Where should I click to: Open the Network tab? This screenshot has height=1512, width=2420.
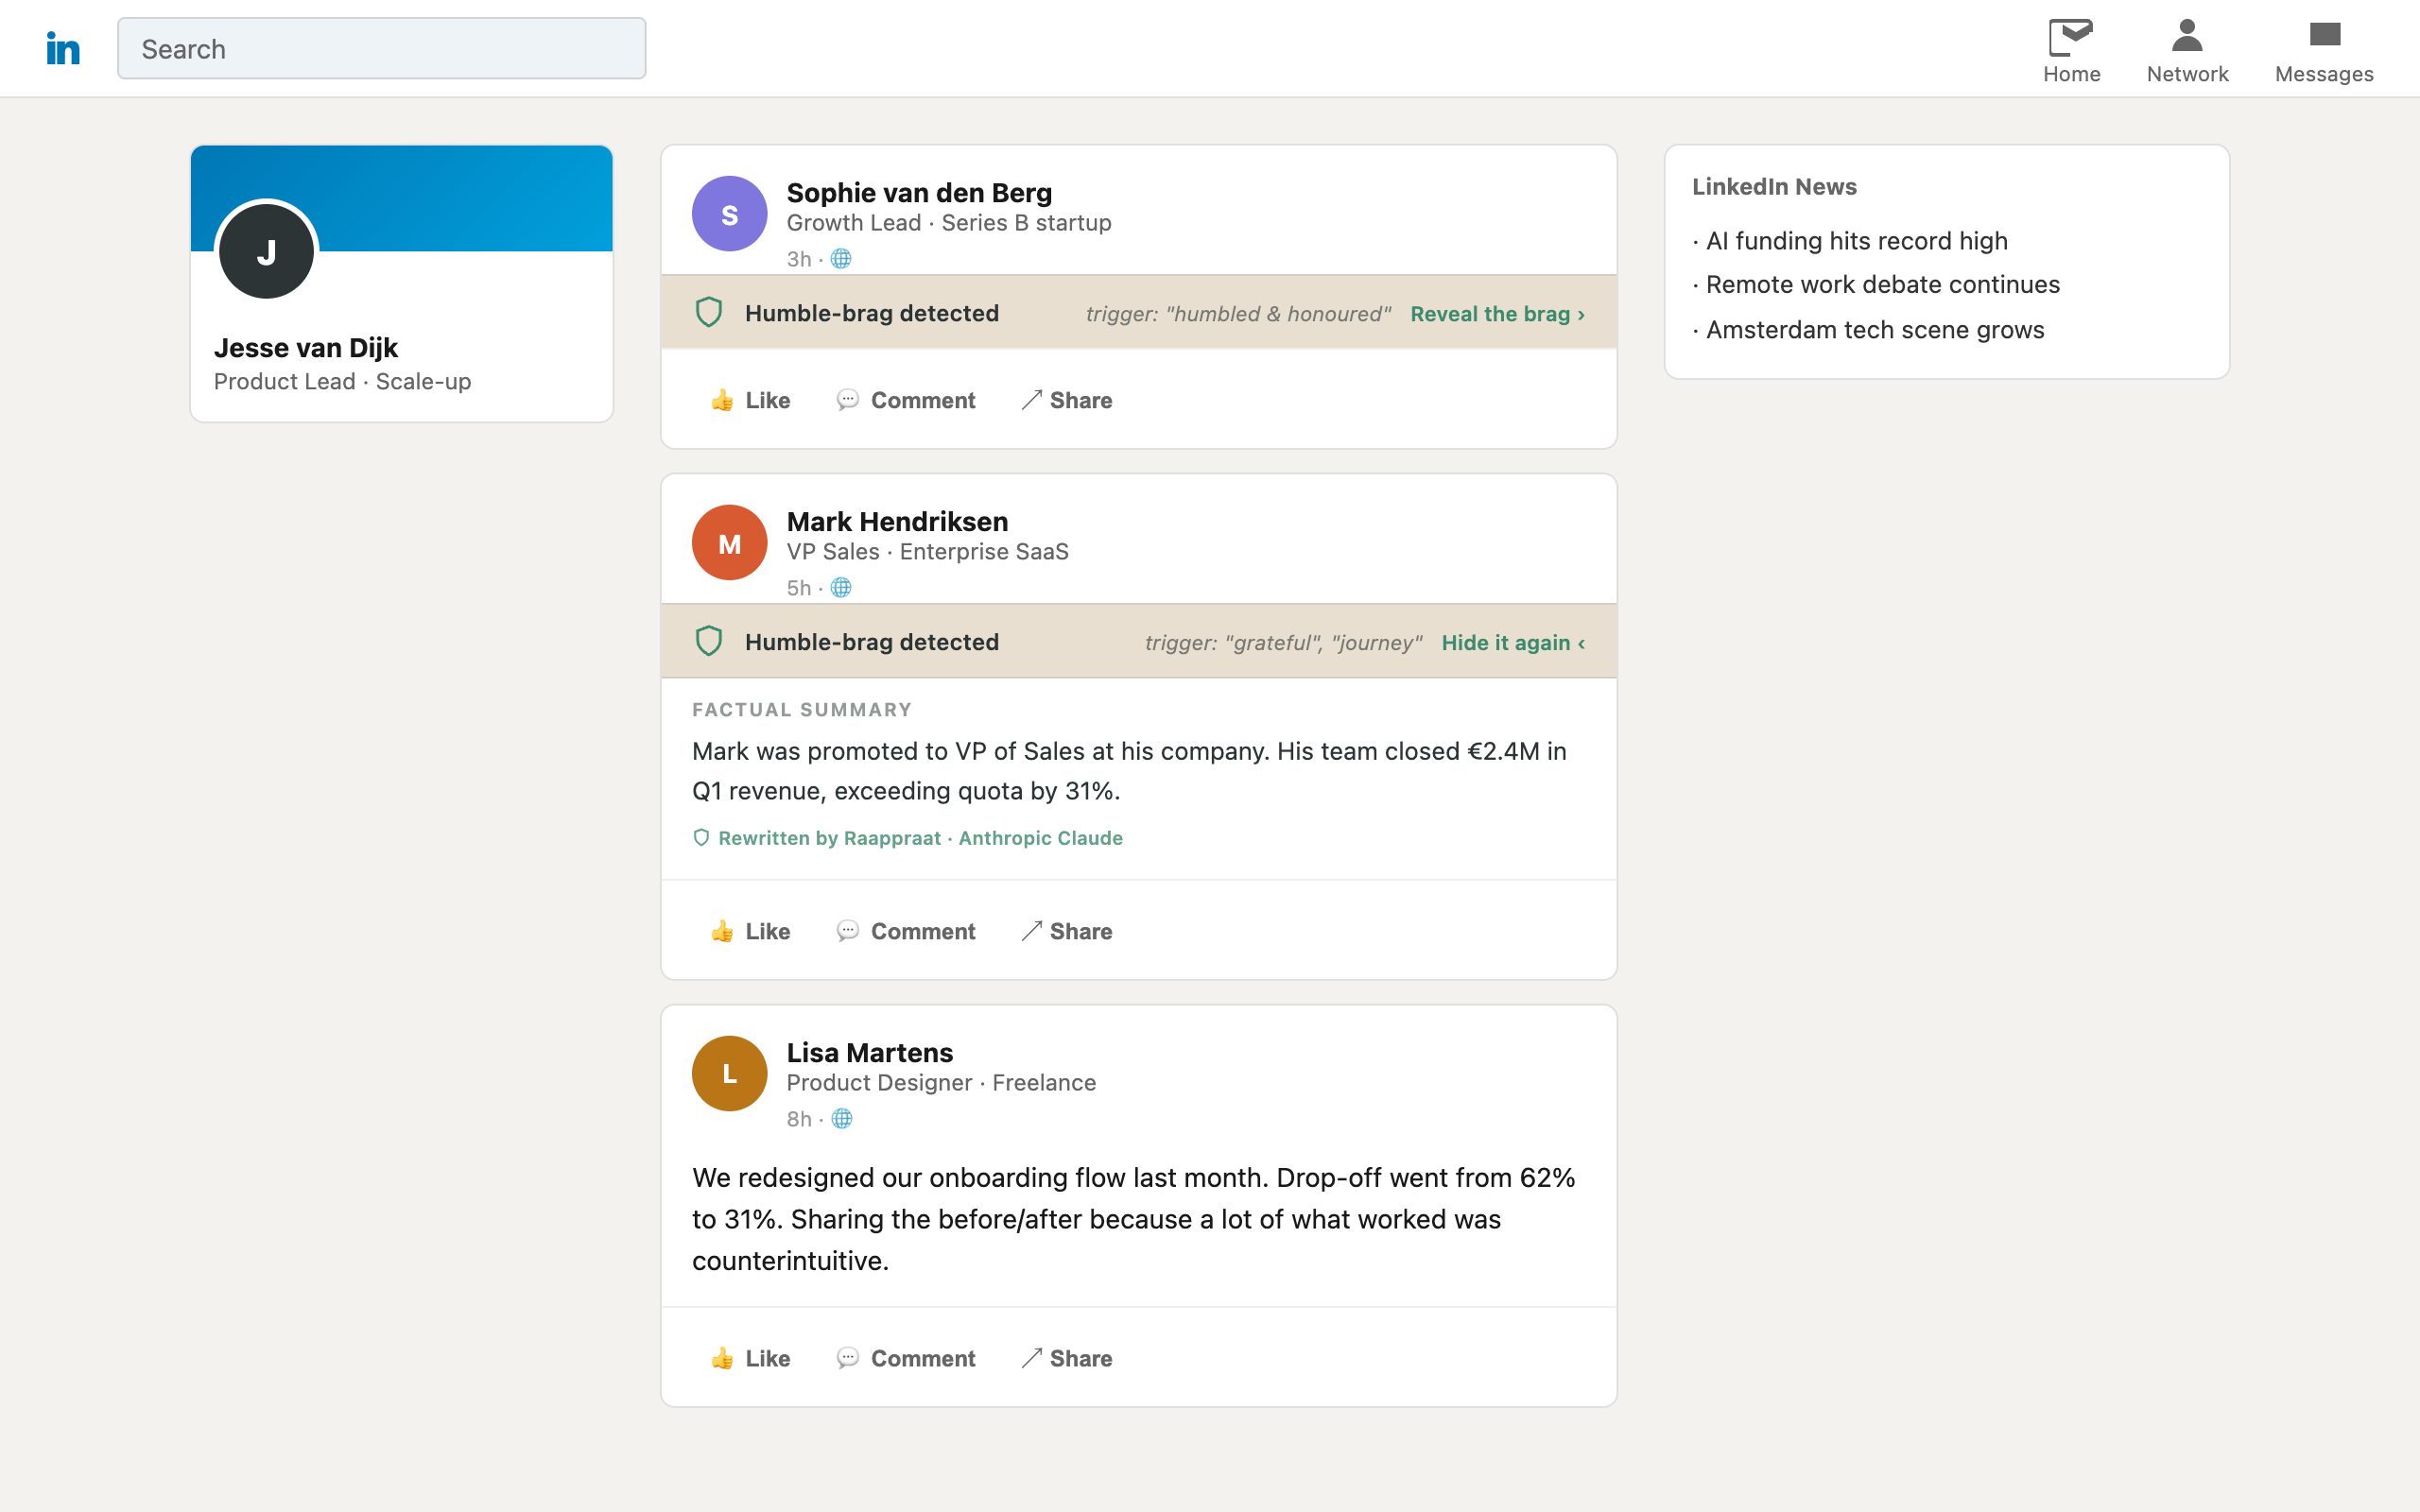(2187, 50)
